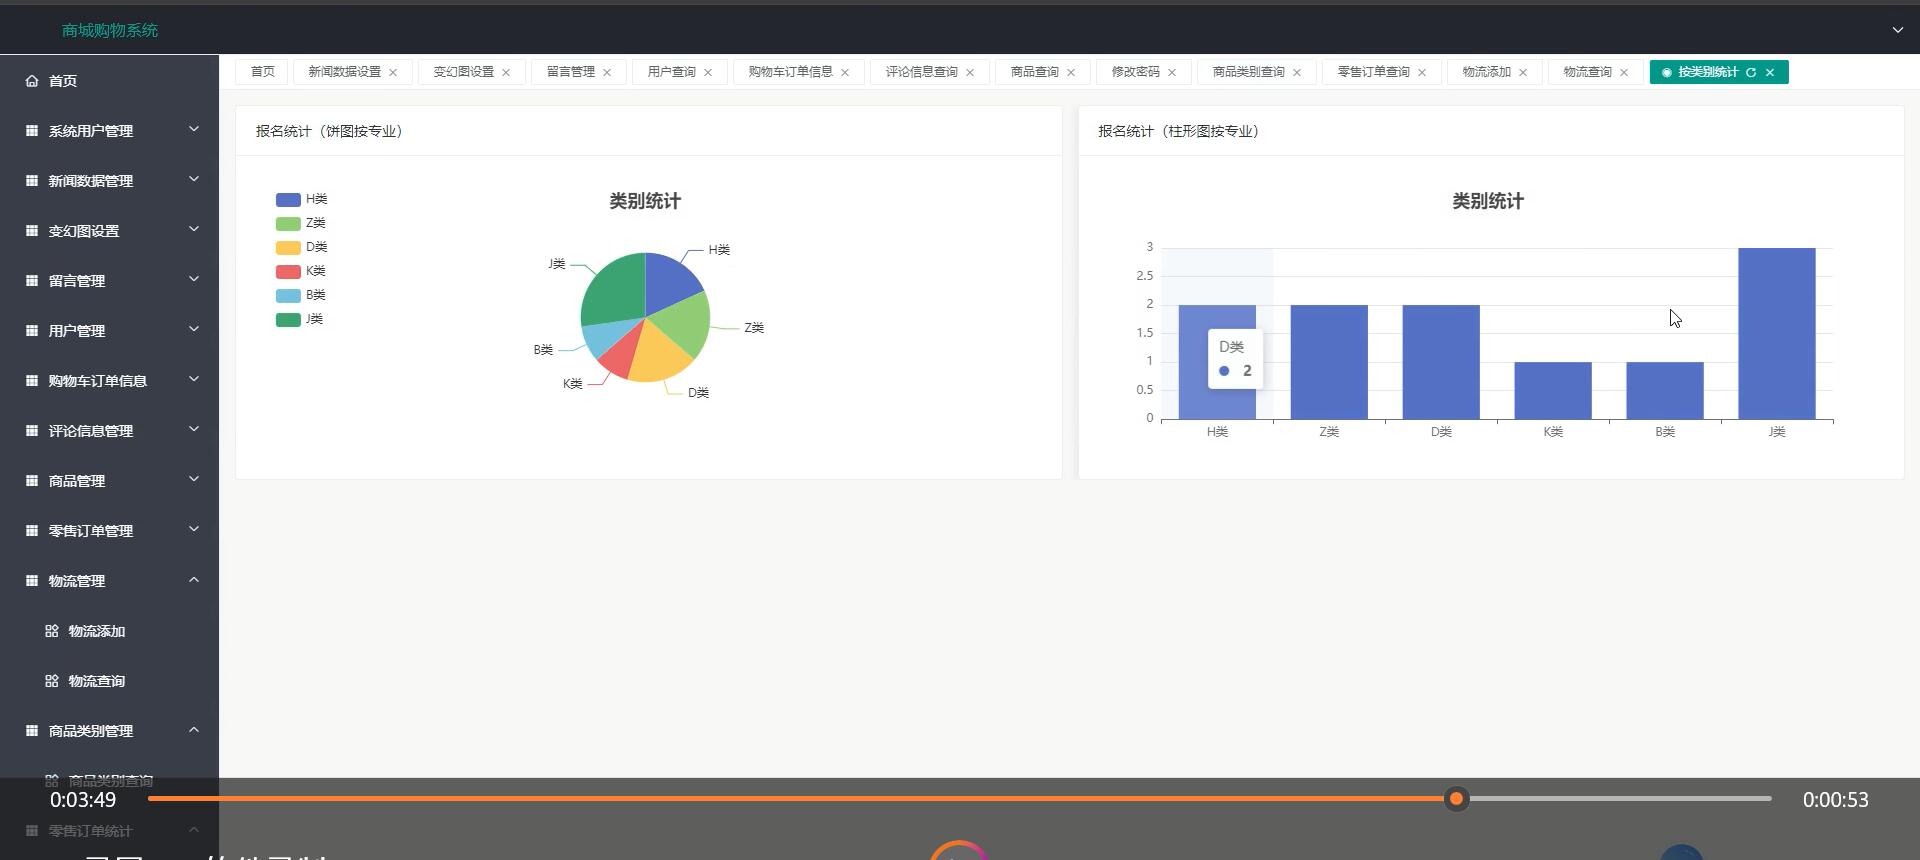Image resolution: width=1920 pixels, height=860 pixels.
Task: Collapse 商品类别管理 menu chevron
Action: point(194,730)
